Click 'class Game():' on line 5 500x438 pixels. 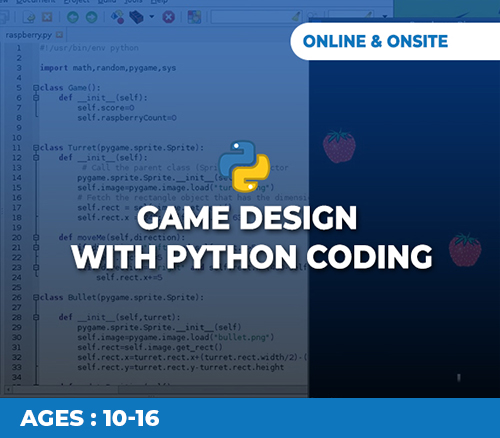70,88
